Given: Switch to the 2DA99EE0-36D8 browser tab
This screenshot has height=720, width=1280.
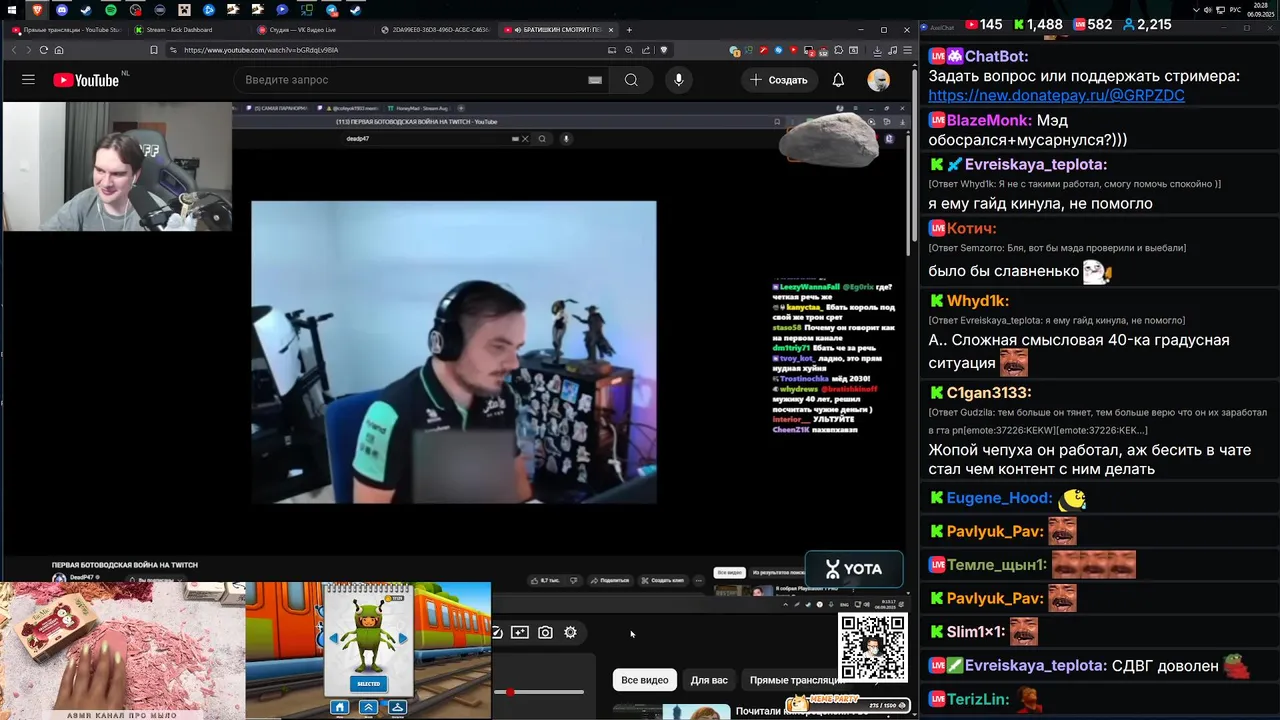Looking at the screenshot, I should [x=434, y=30].
